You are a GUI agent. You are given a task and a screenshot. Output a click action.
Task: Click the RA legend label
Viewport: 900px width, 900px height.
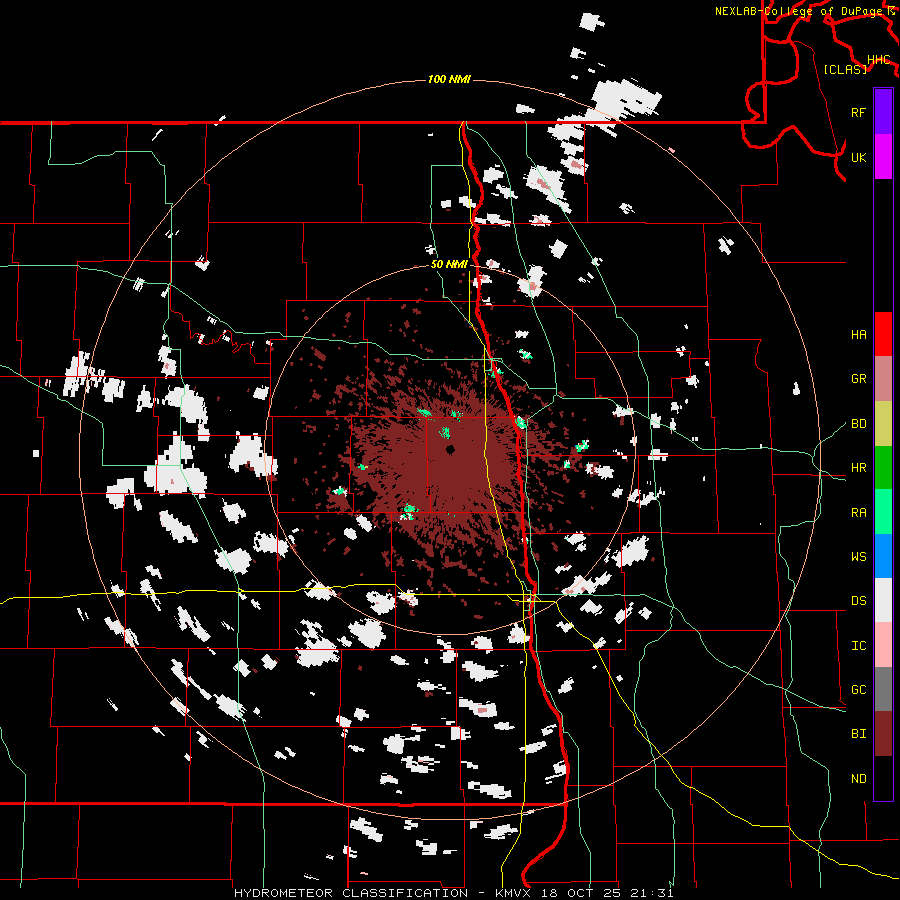click(x=858, y=513)
